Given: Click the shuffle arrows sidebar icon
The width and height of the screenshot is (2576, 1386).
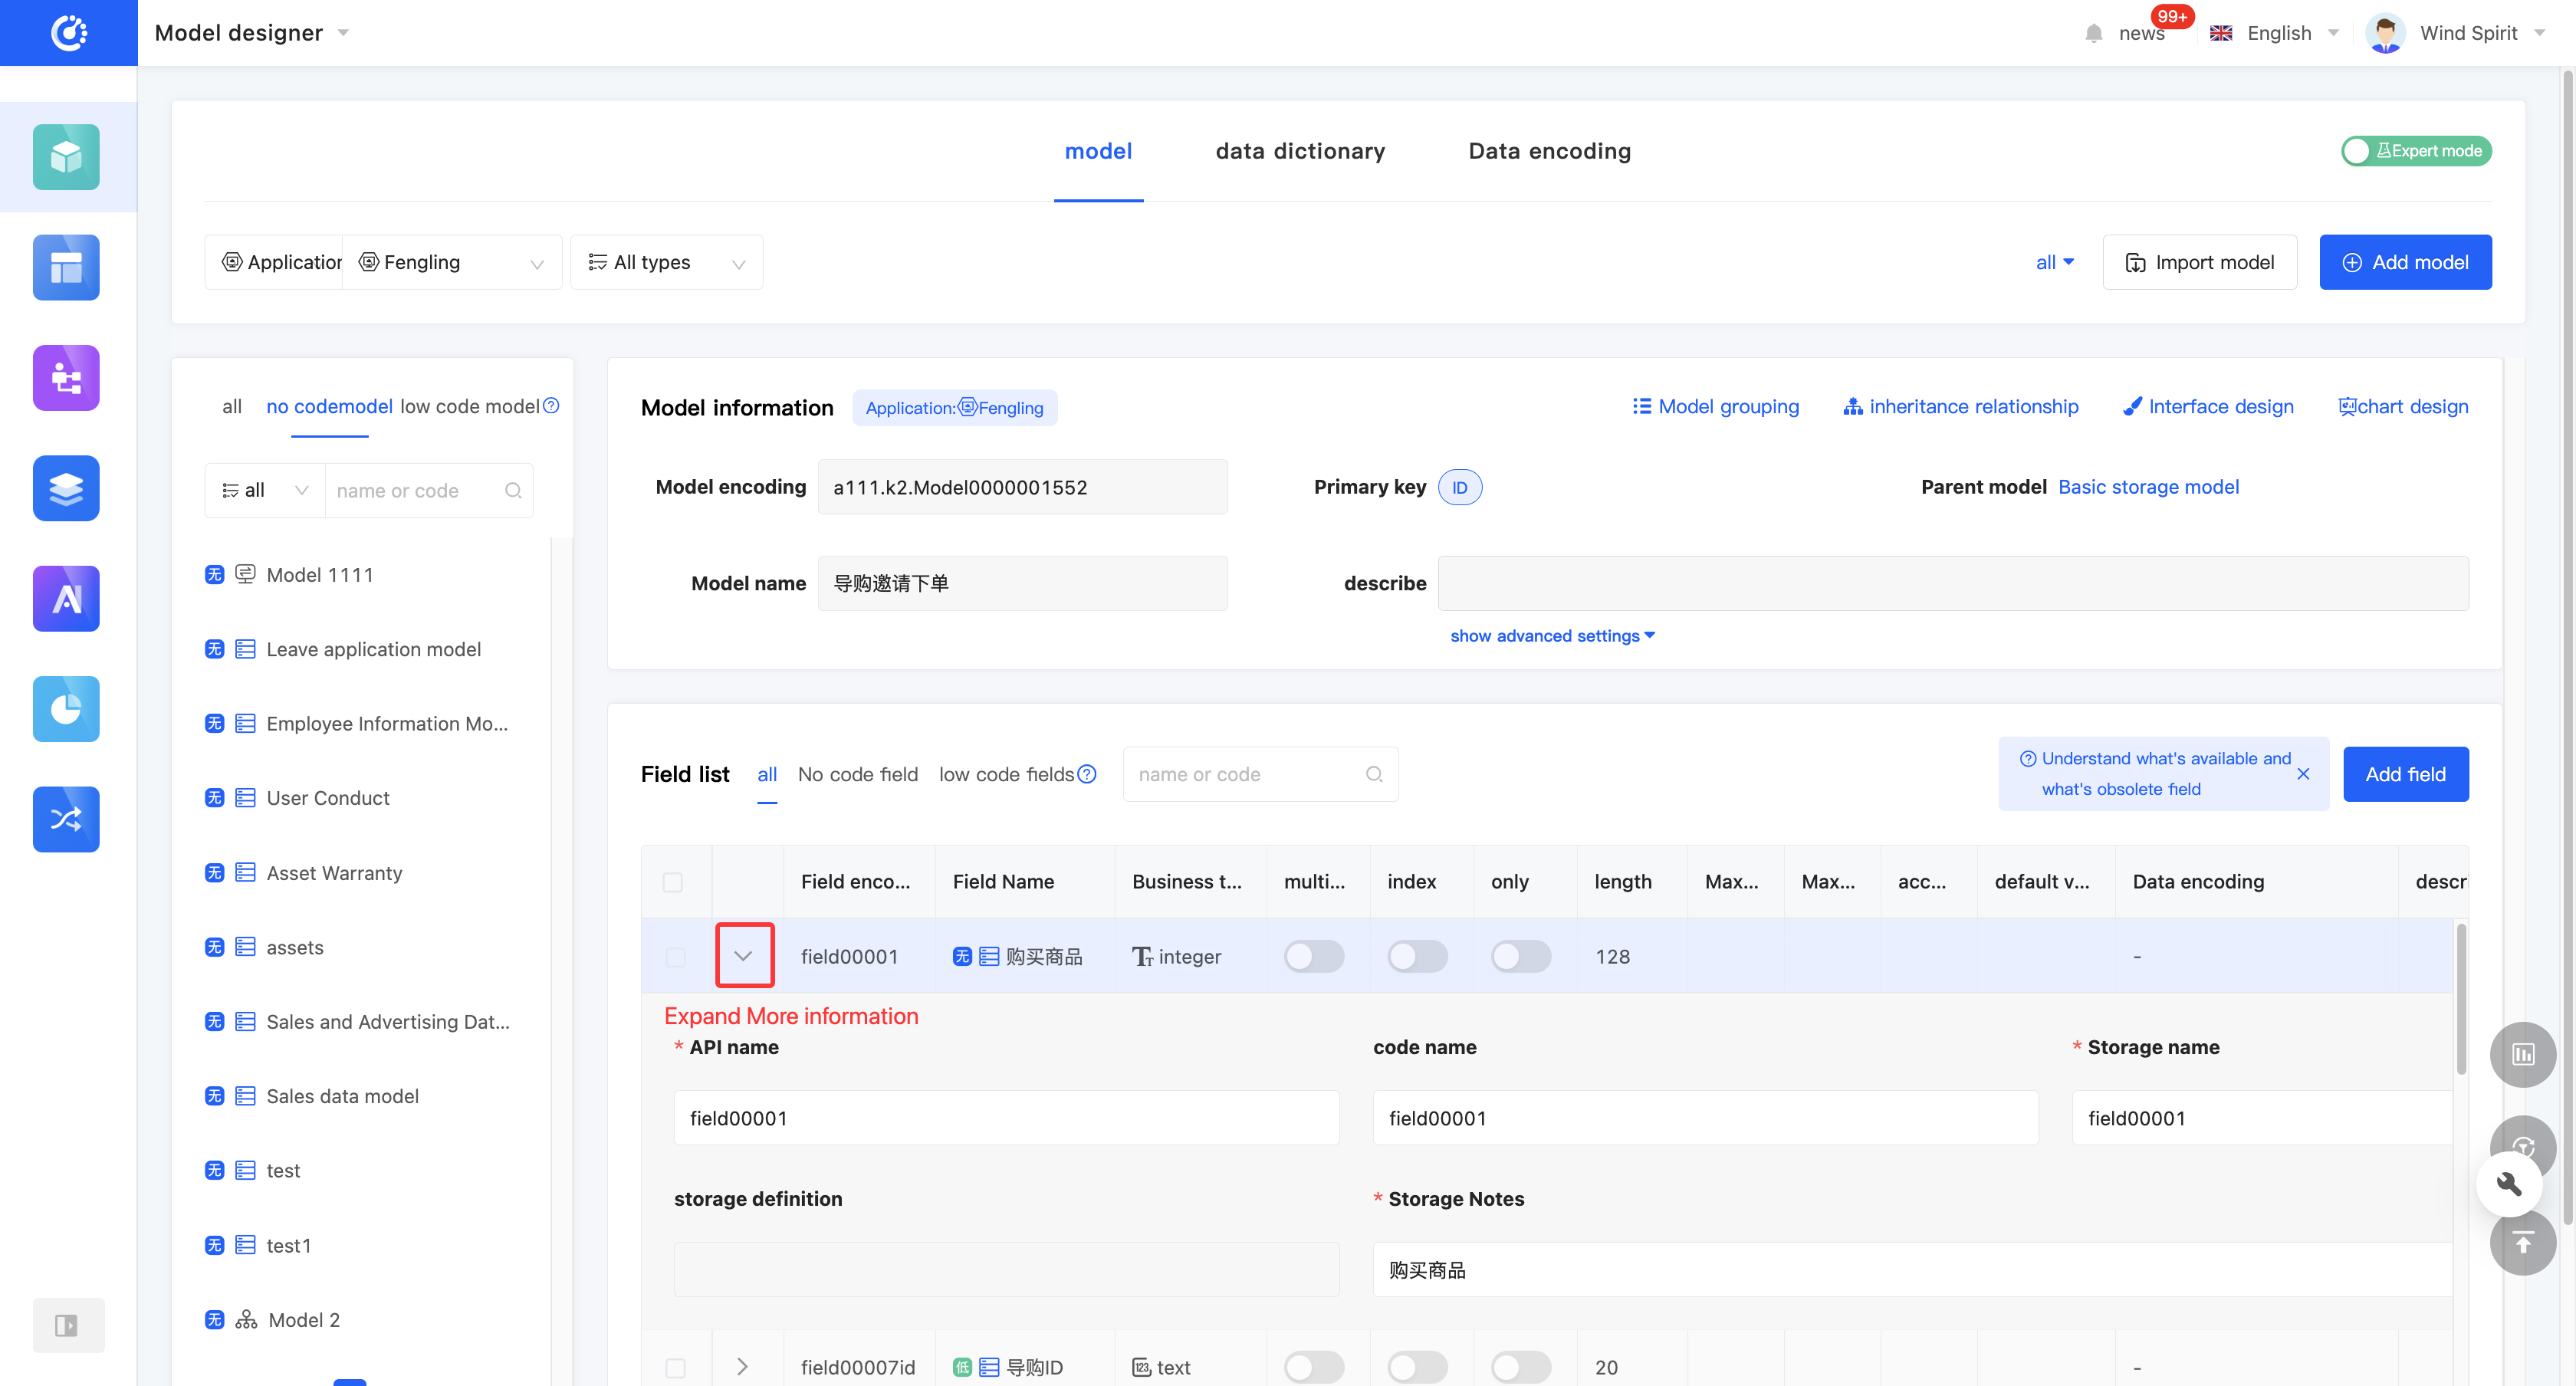Looking at the screenshot, I should click(66, 819).
